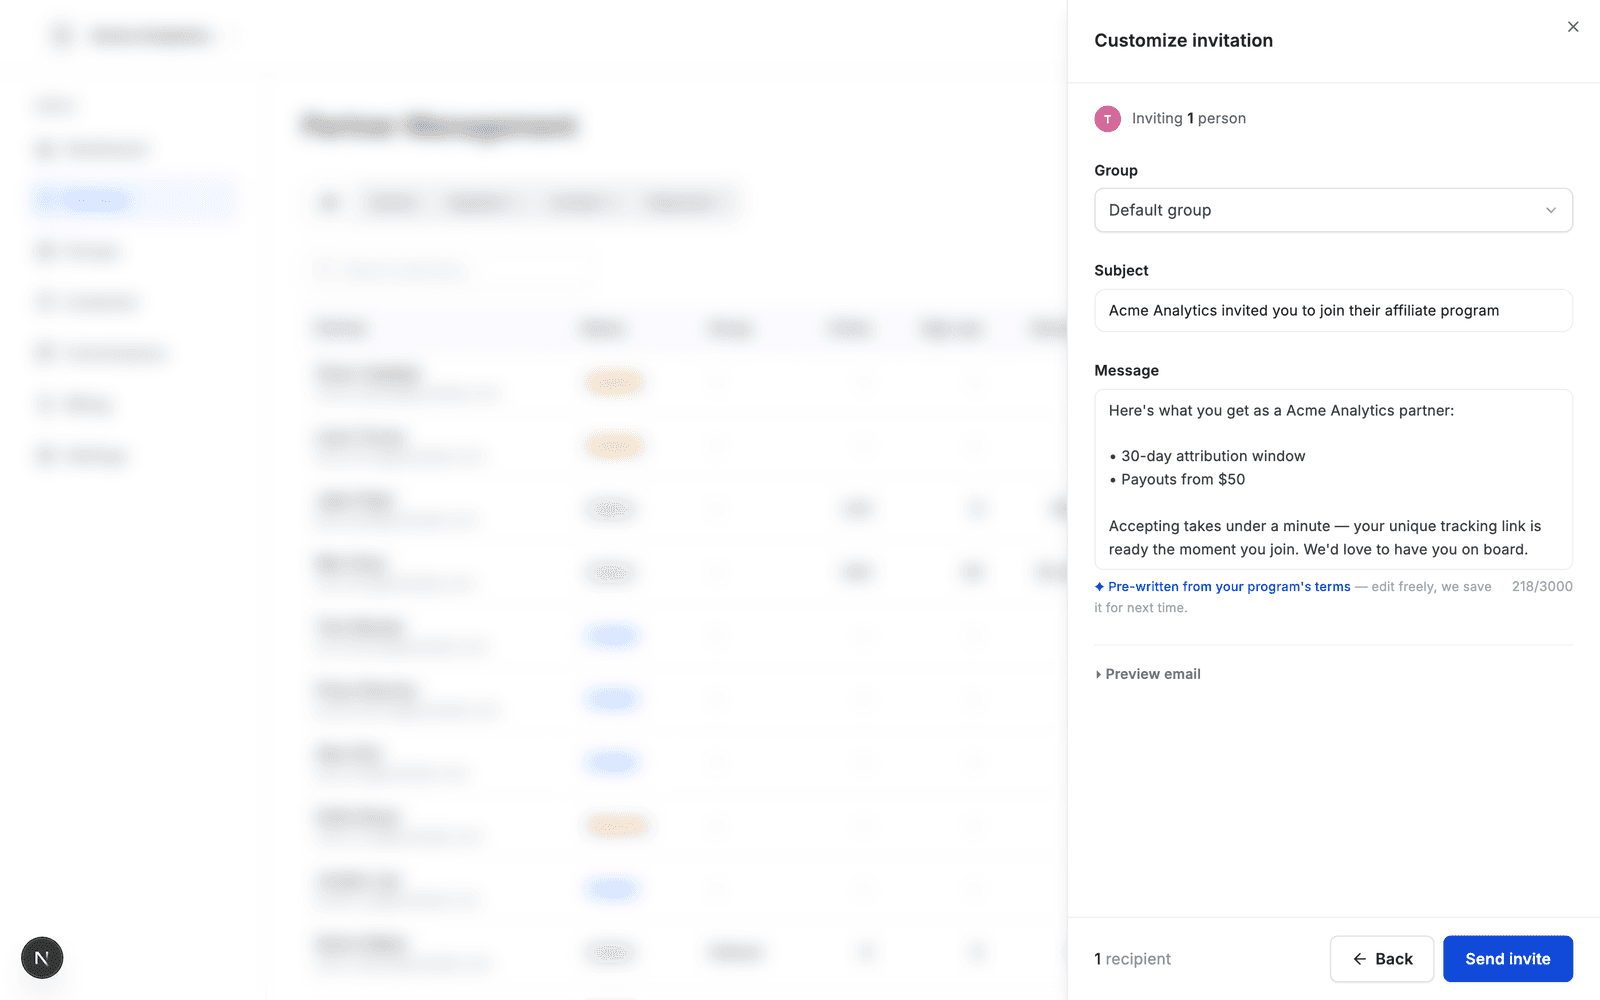Open the Group dropdown showing Default group
This screenshot has width=1600, height=1000.
tap(1333, 210)
